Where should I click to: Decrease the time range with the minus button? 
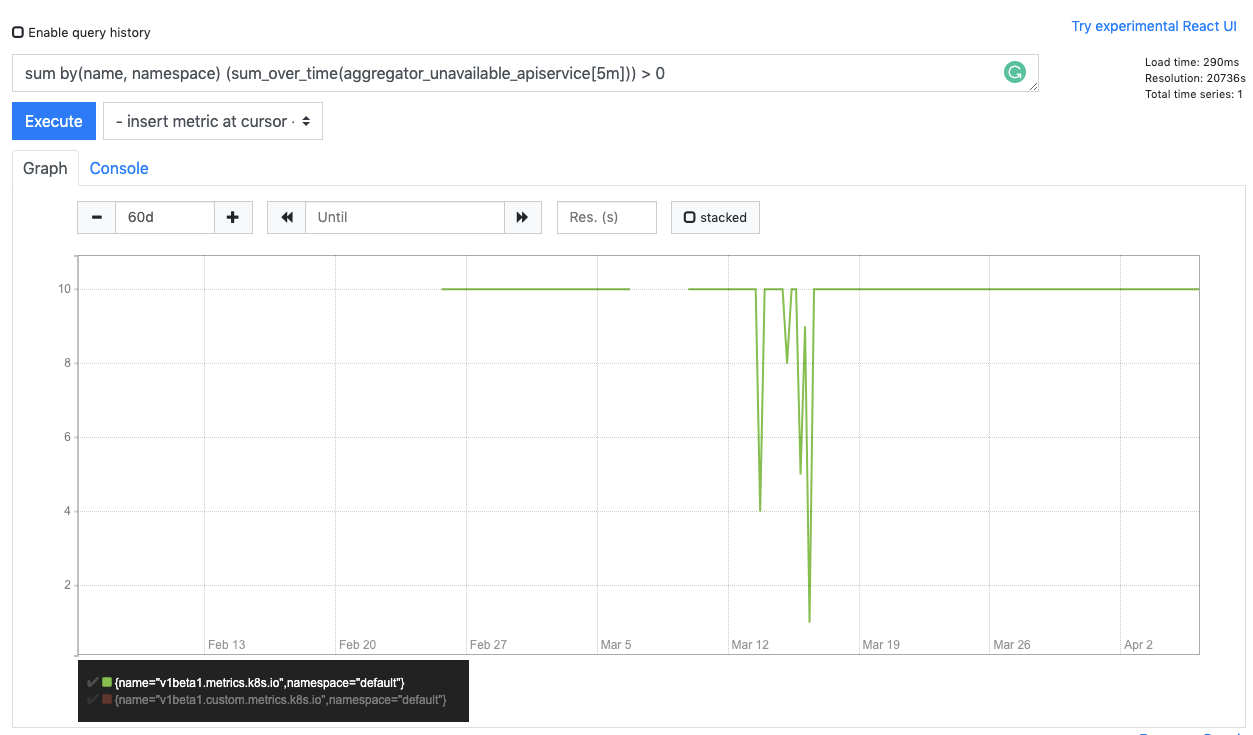[97, 217]
